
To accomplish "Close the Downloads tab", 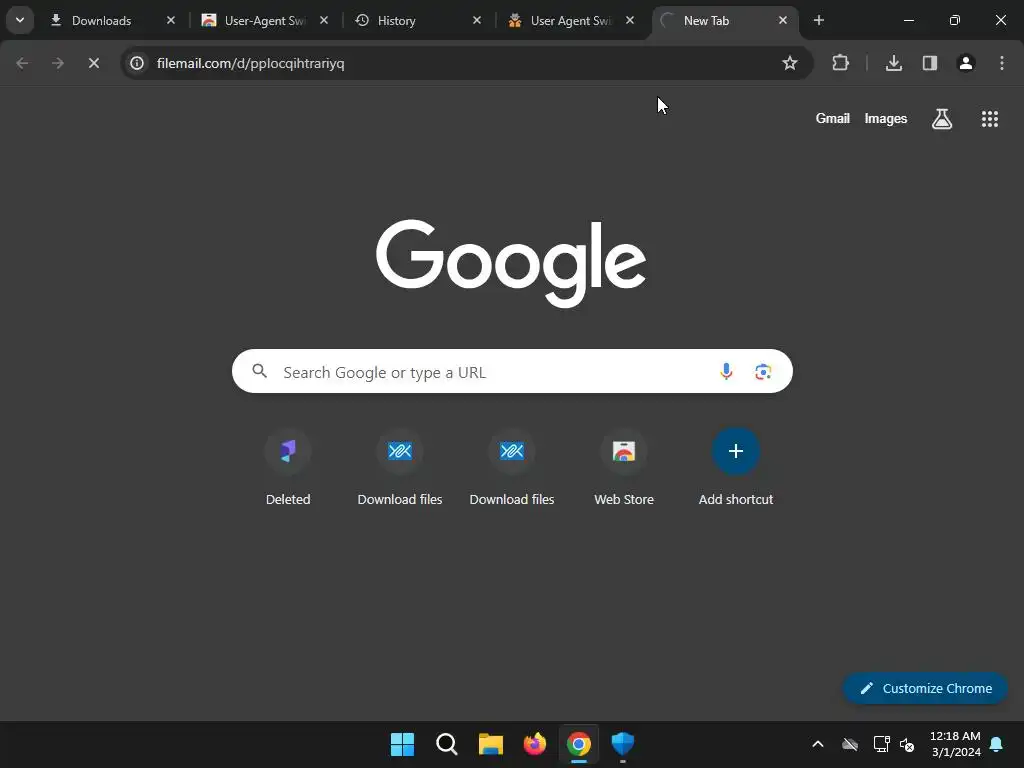I will (x=170, y=21).
